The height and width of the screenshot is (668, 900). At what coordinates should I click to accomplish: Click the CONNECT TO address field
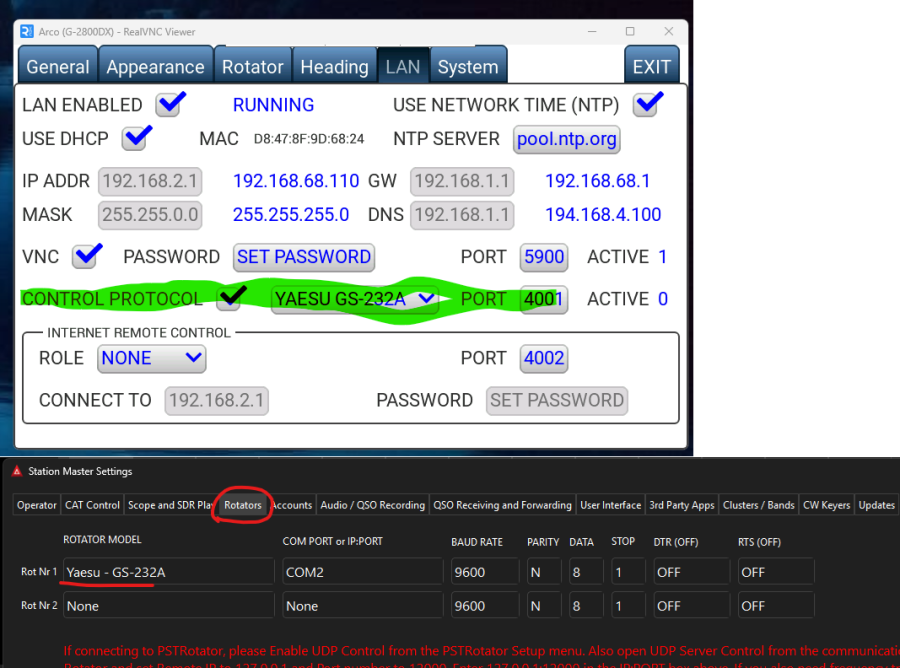pyautogui.click(x=216, y=400)
